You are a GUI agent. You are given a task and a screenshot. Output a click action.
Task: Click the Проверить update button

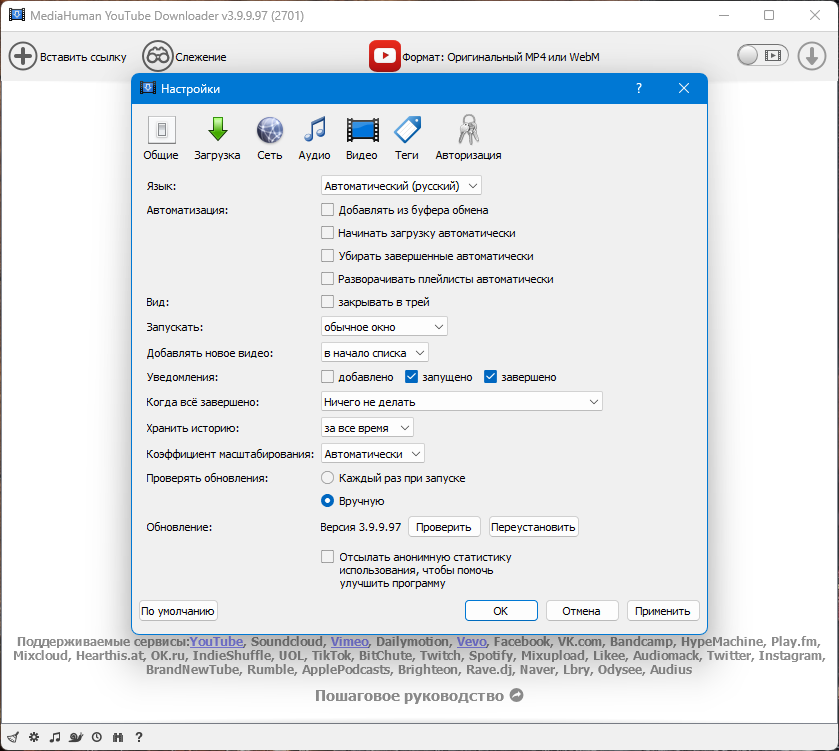[x=444, y=527]
